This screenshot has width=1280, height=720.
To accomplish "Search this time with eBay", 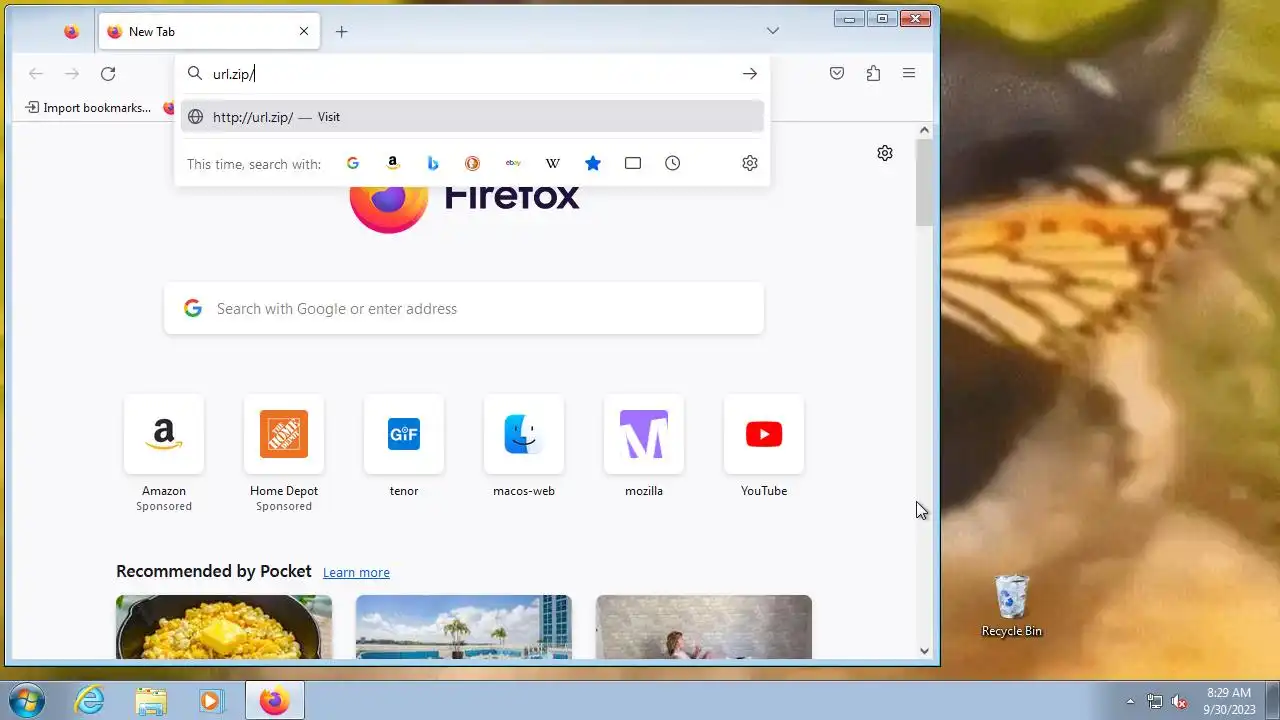I will (x=513, y=163).
